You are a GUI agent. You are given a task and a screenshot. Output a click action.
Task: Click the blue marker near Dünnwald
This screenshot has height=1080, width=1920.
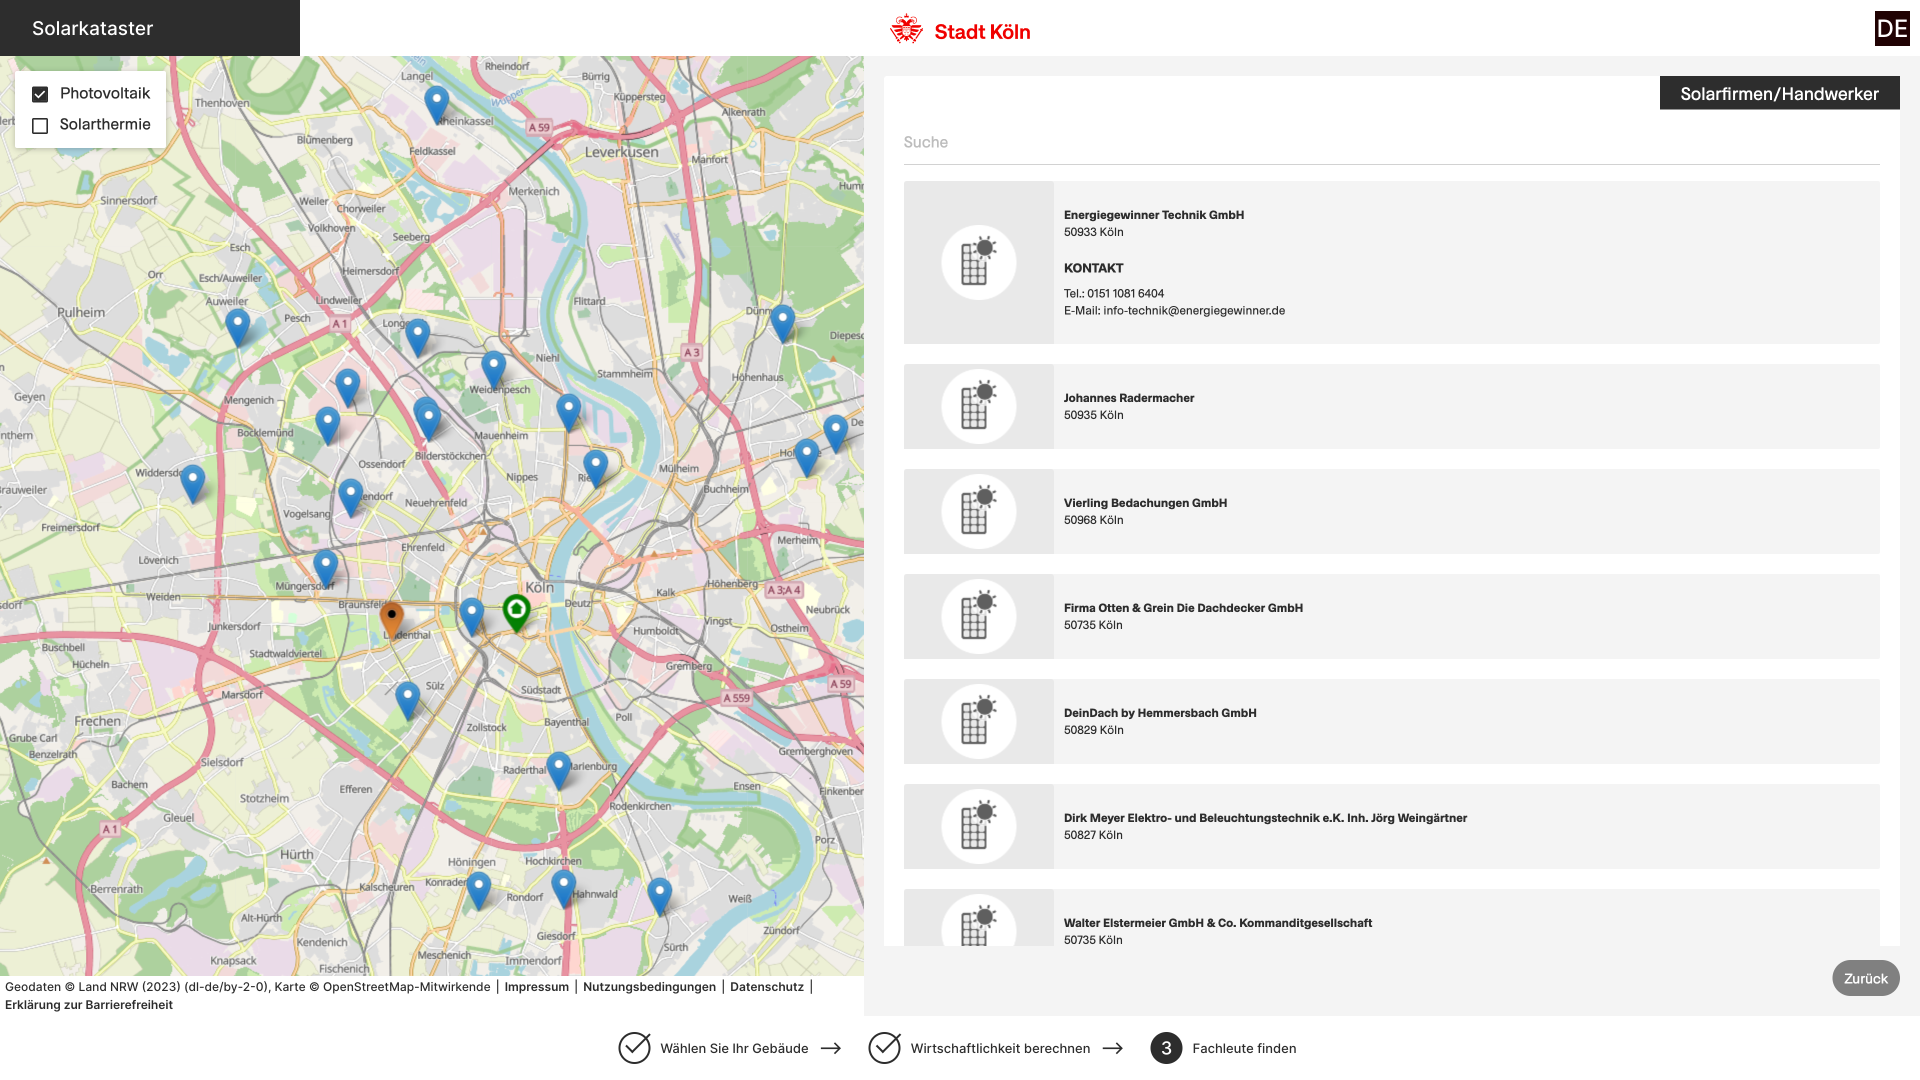pyautogui.click(x=783, y=324)
